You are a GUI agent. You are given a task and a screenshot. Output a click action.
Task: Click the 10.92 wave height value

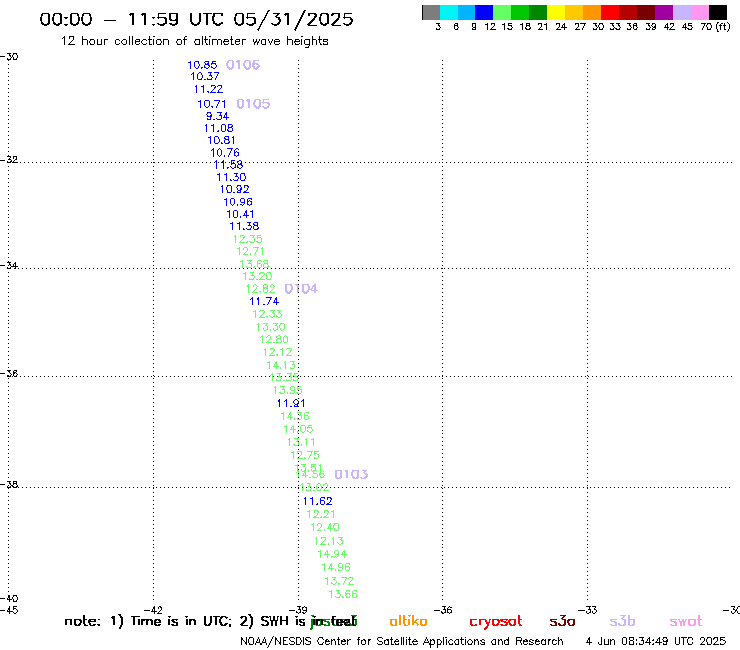tap(235, 189)
